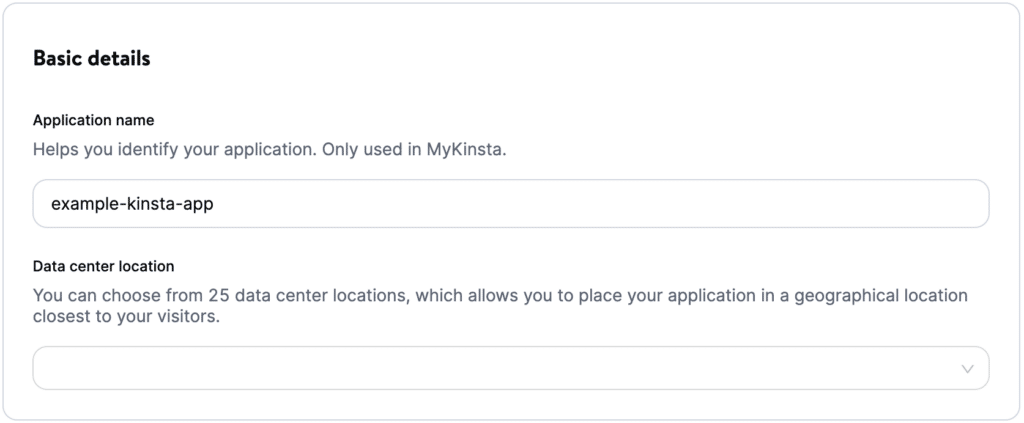Select the "Basic details" heading

[91, 59]
